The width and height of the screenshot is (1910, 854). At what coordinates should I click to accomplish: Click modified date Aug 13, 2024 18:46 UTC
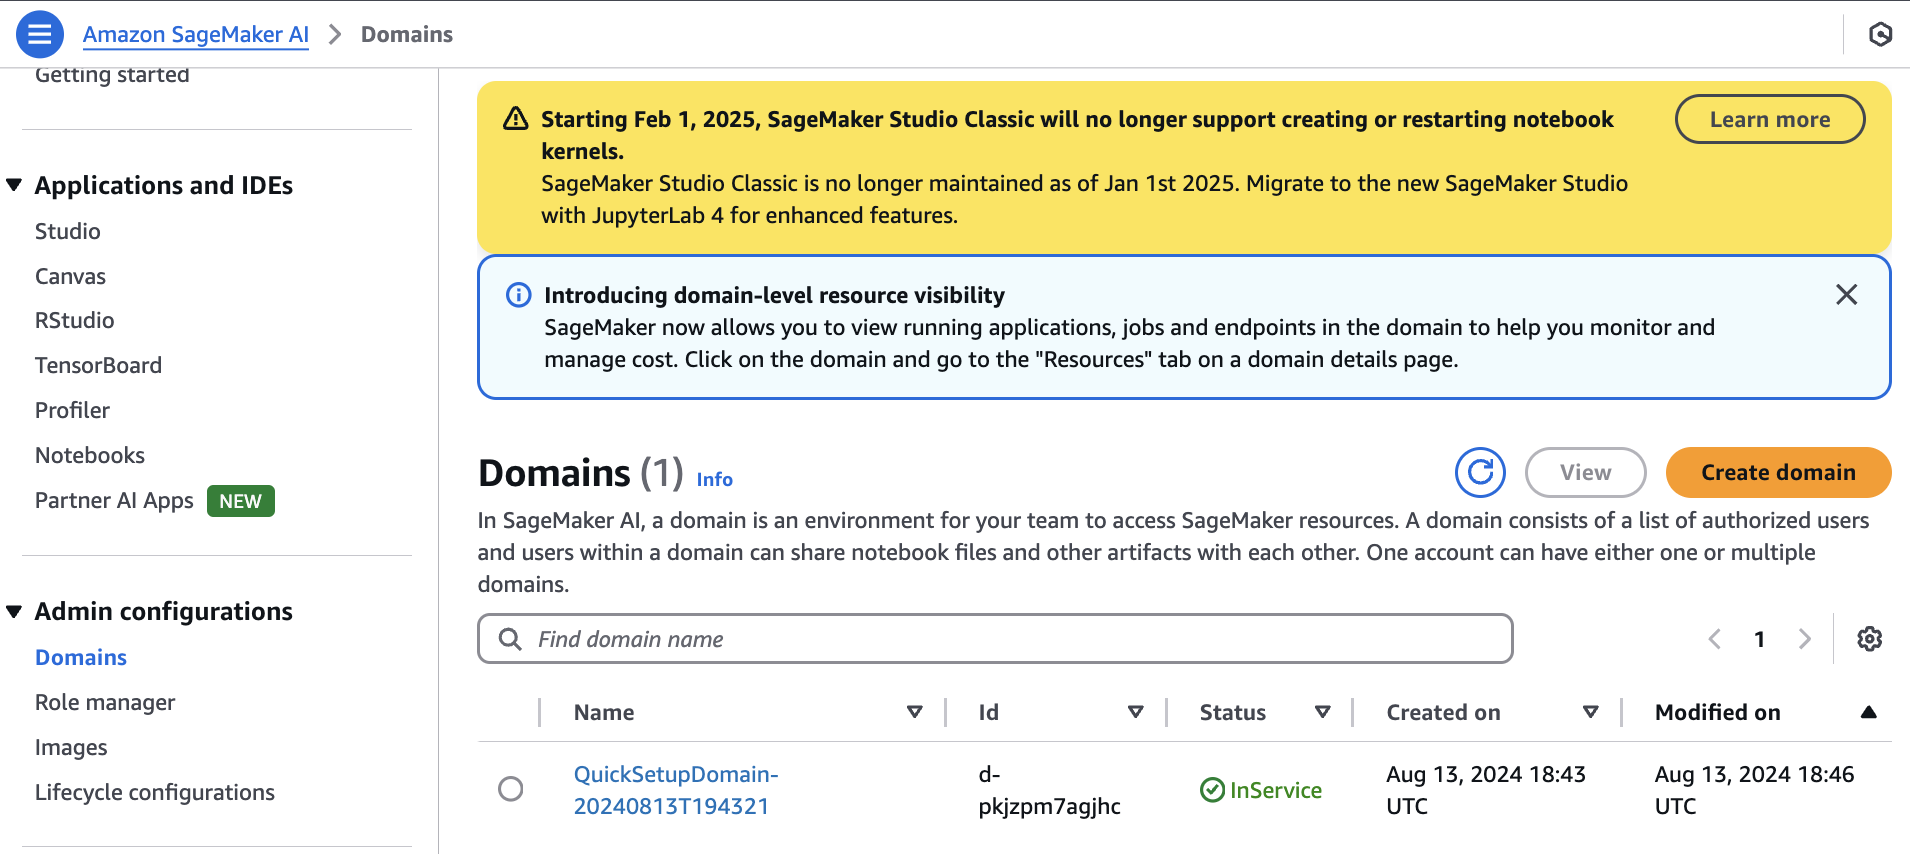click(x=1754, y=790)
